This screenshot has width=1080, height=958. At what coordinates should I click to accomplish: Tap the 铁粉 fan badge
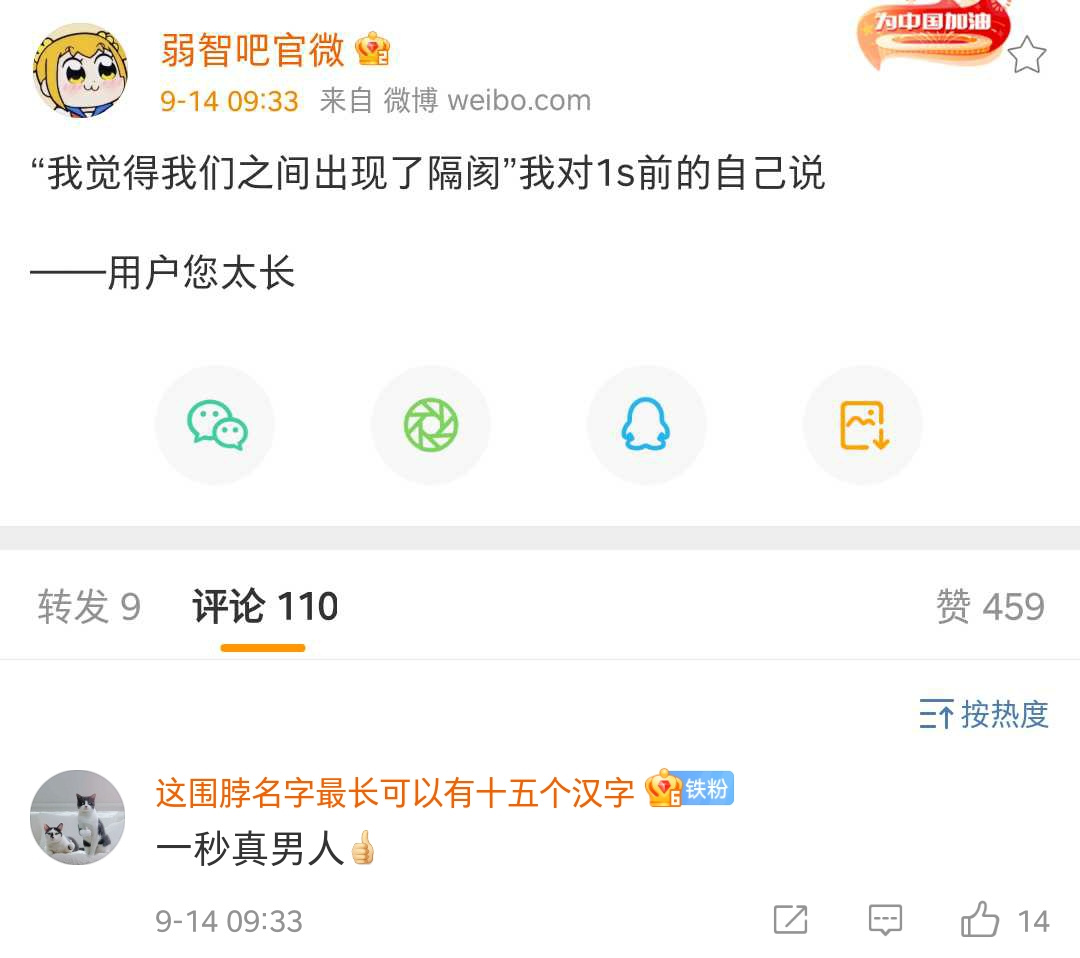tap(708, 789)
